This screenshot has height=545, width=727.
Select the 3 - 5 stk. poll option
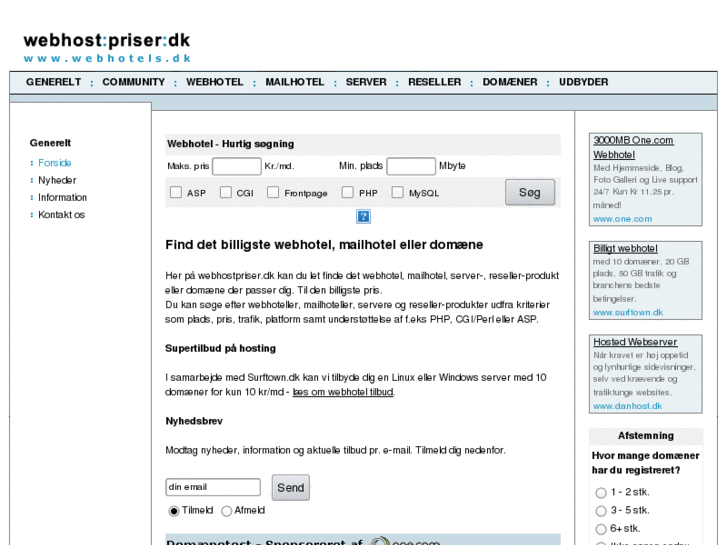(x=601, y=511)
